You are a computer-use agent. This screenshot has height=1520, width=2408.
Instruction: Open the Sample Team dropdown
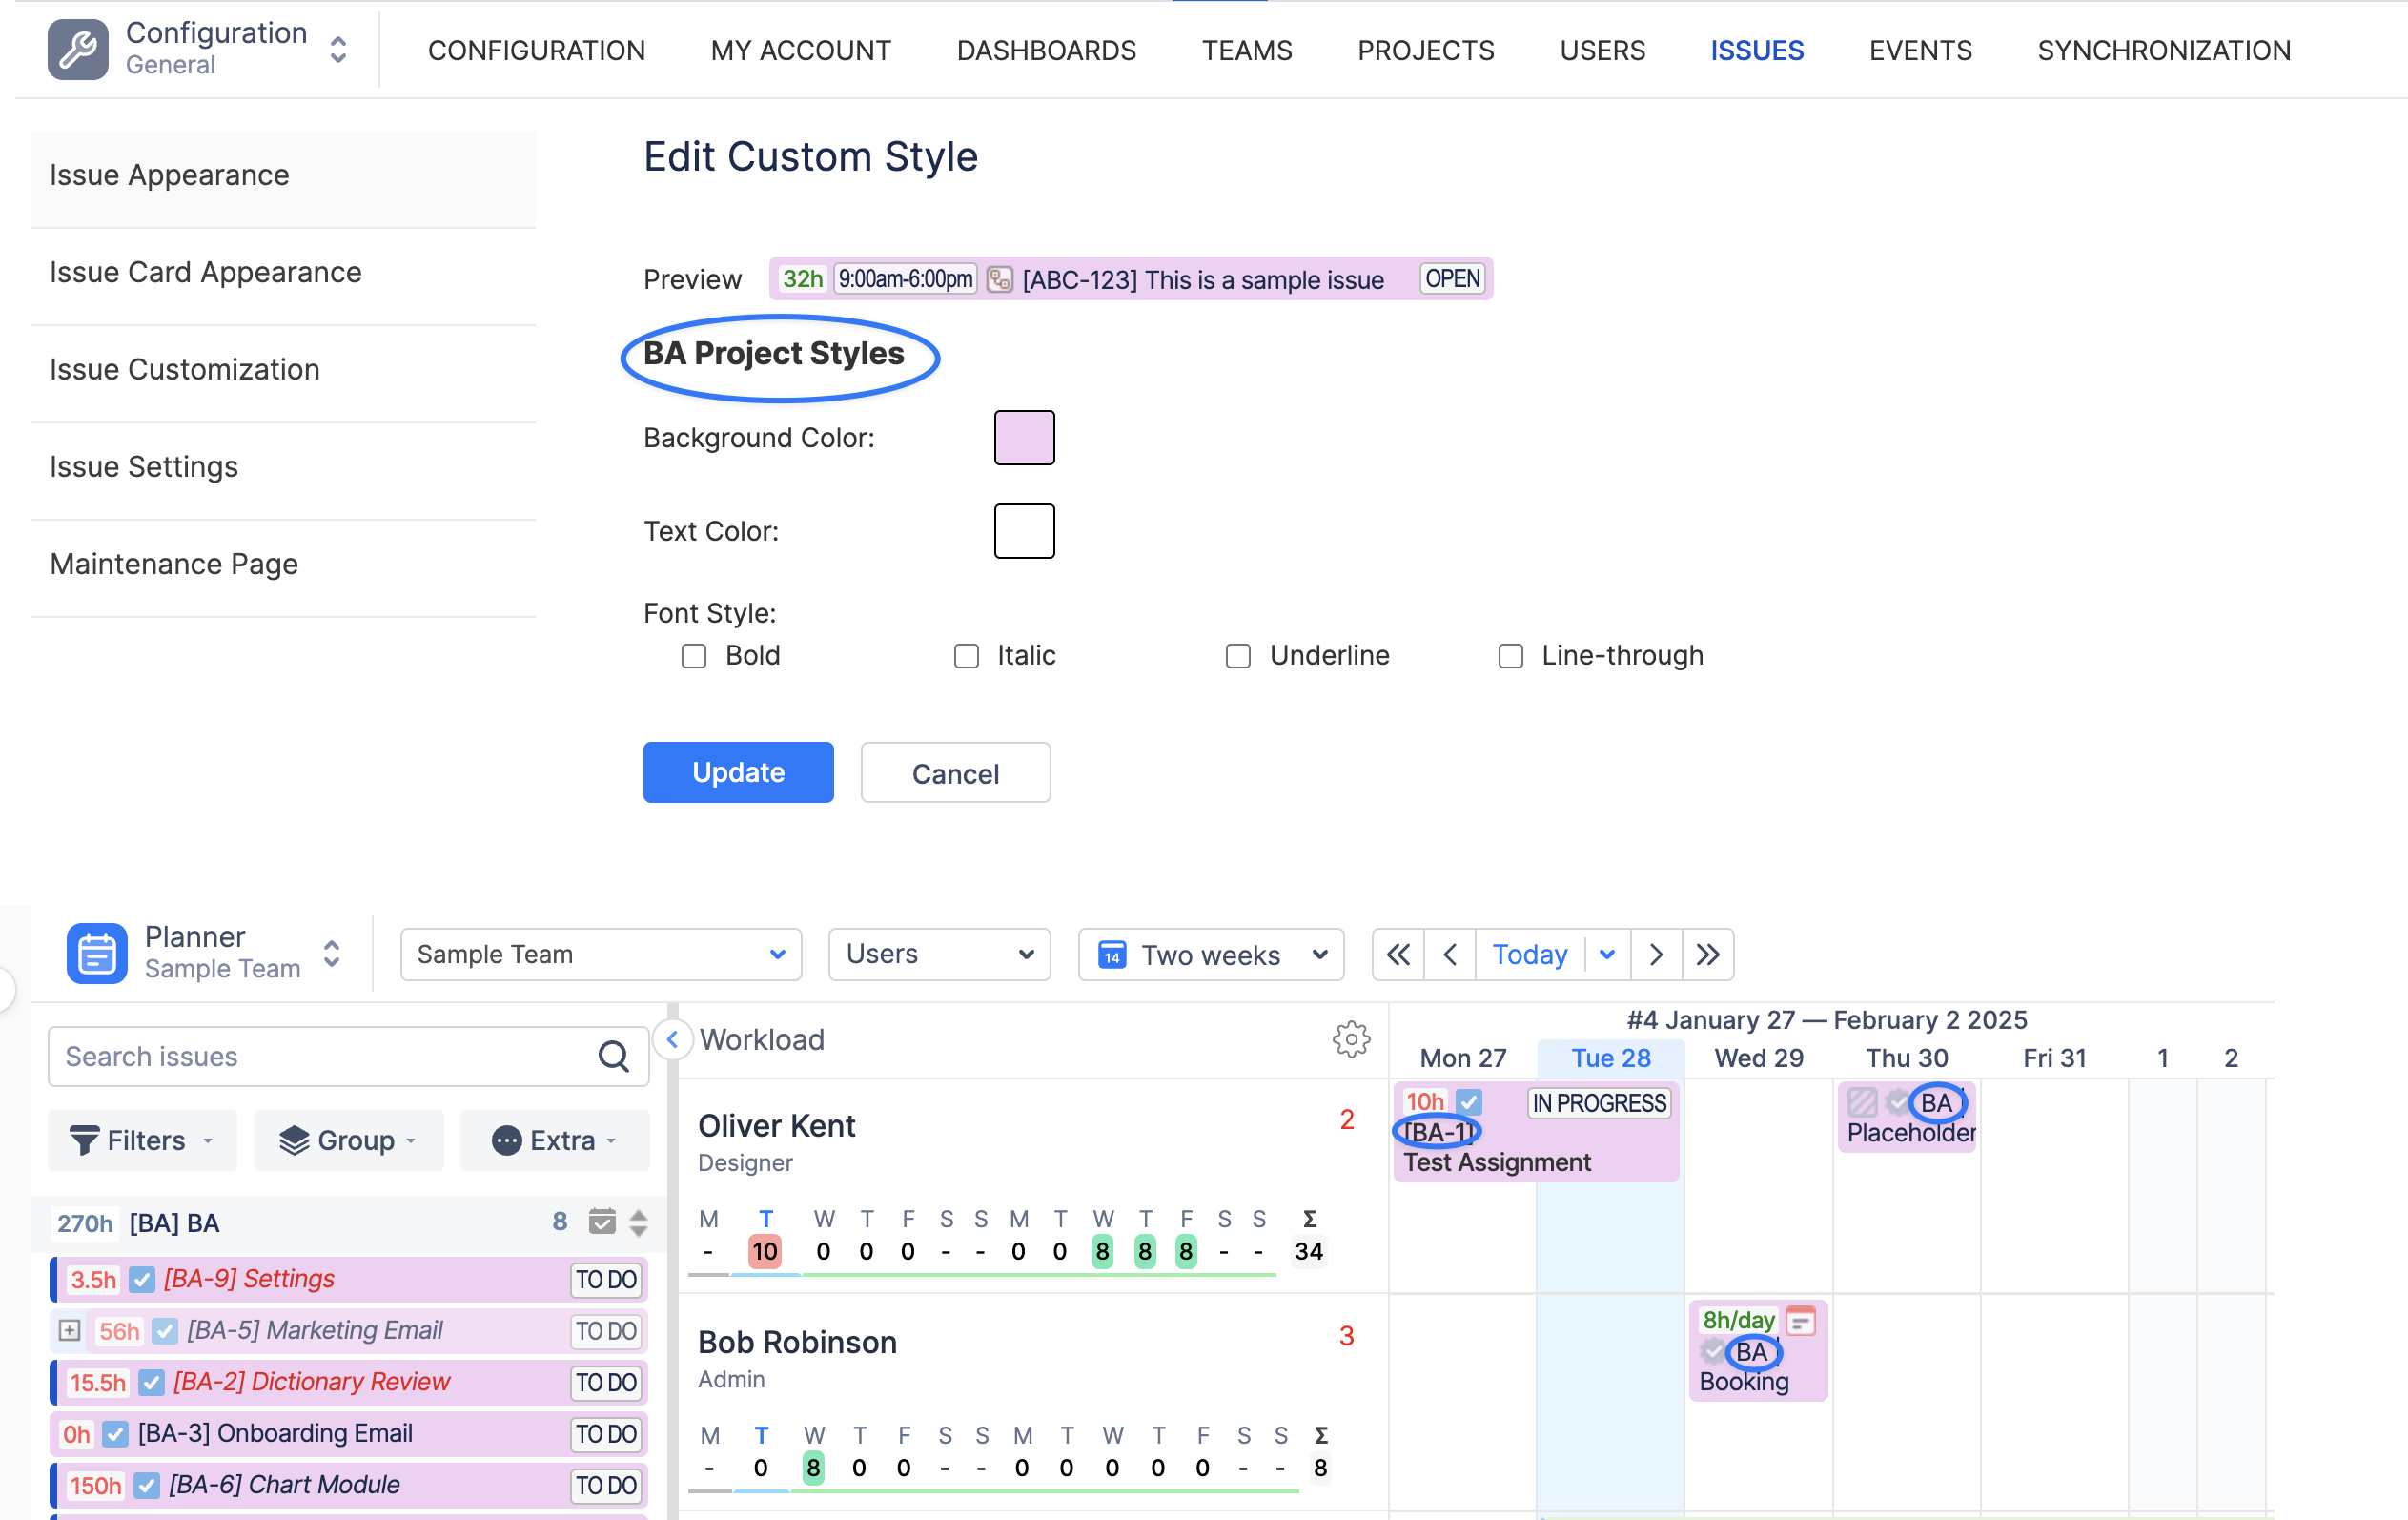click(x=600, y=954)
